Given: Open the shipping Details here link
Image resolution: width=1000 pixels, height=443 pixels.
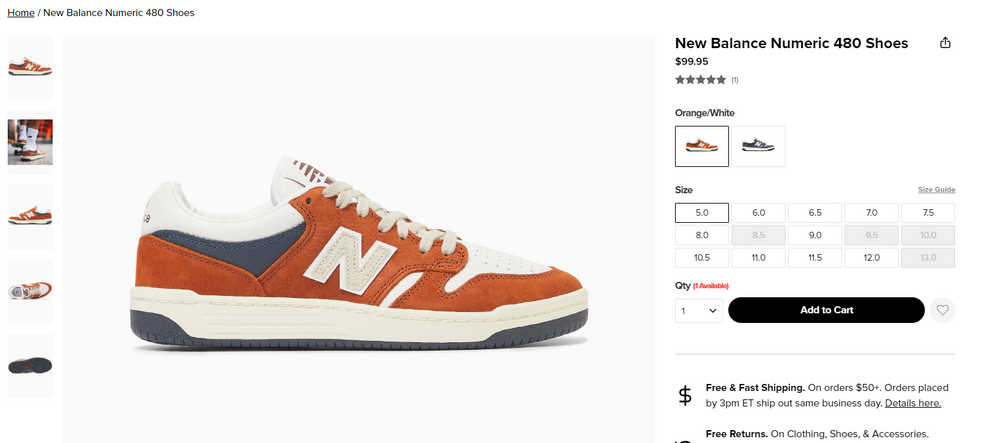Looking at the screenshot, I should click(912, 403).
